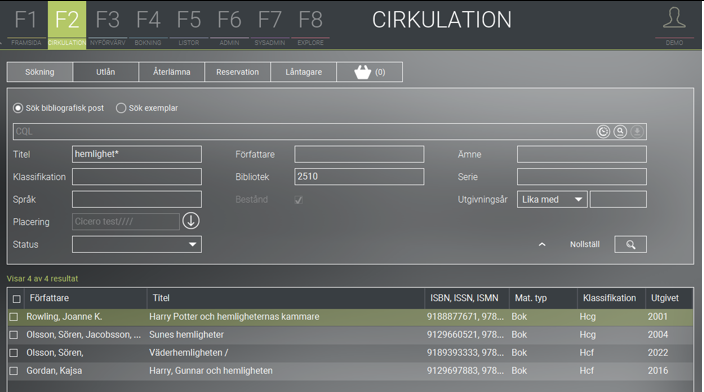
Task: Click Utgivet year 2016
Action: click(x=658, y=371)
